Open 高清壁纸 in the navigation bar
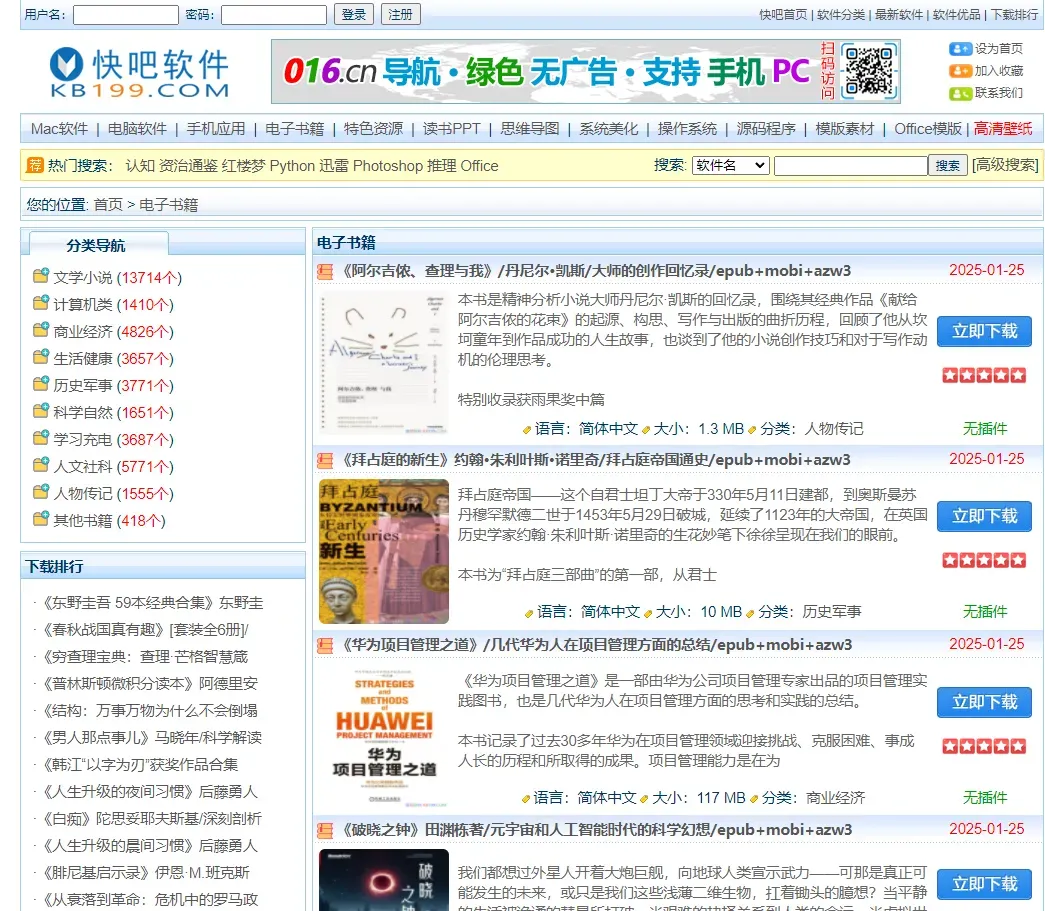The height and width of the screenshot is (911, 1045). tap(1003, 129)
